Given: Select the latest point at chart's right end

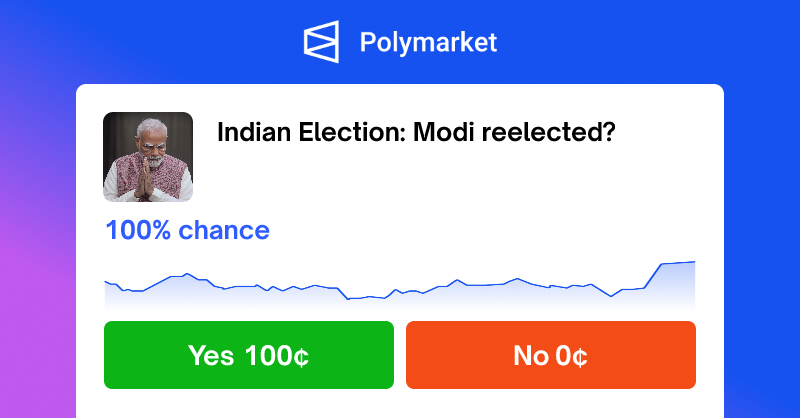Looking at the screenshot, I should coord(694,262).
